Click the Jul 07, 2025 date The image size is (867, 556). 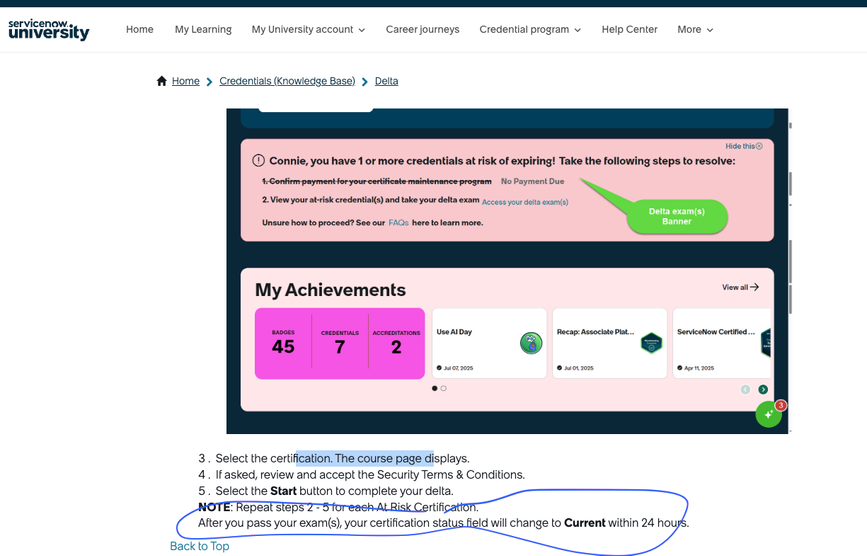458,368
